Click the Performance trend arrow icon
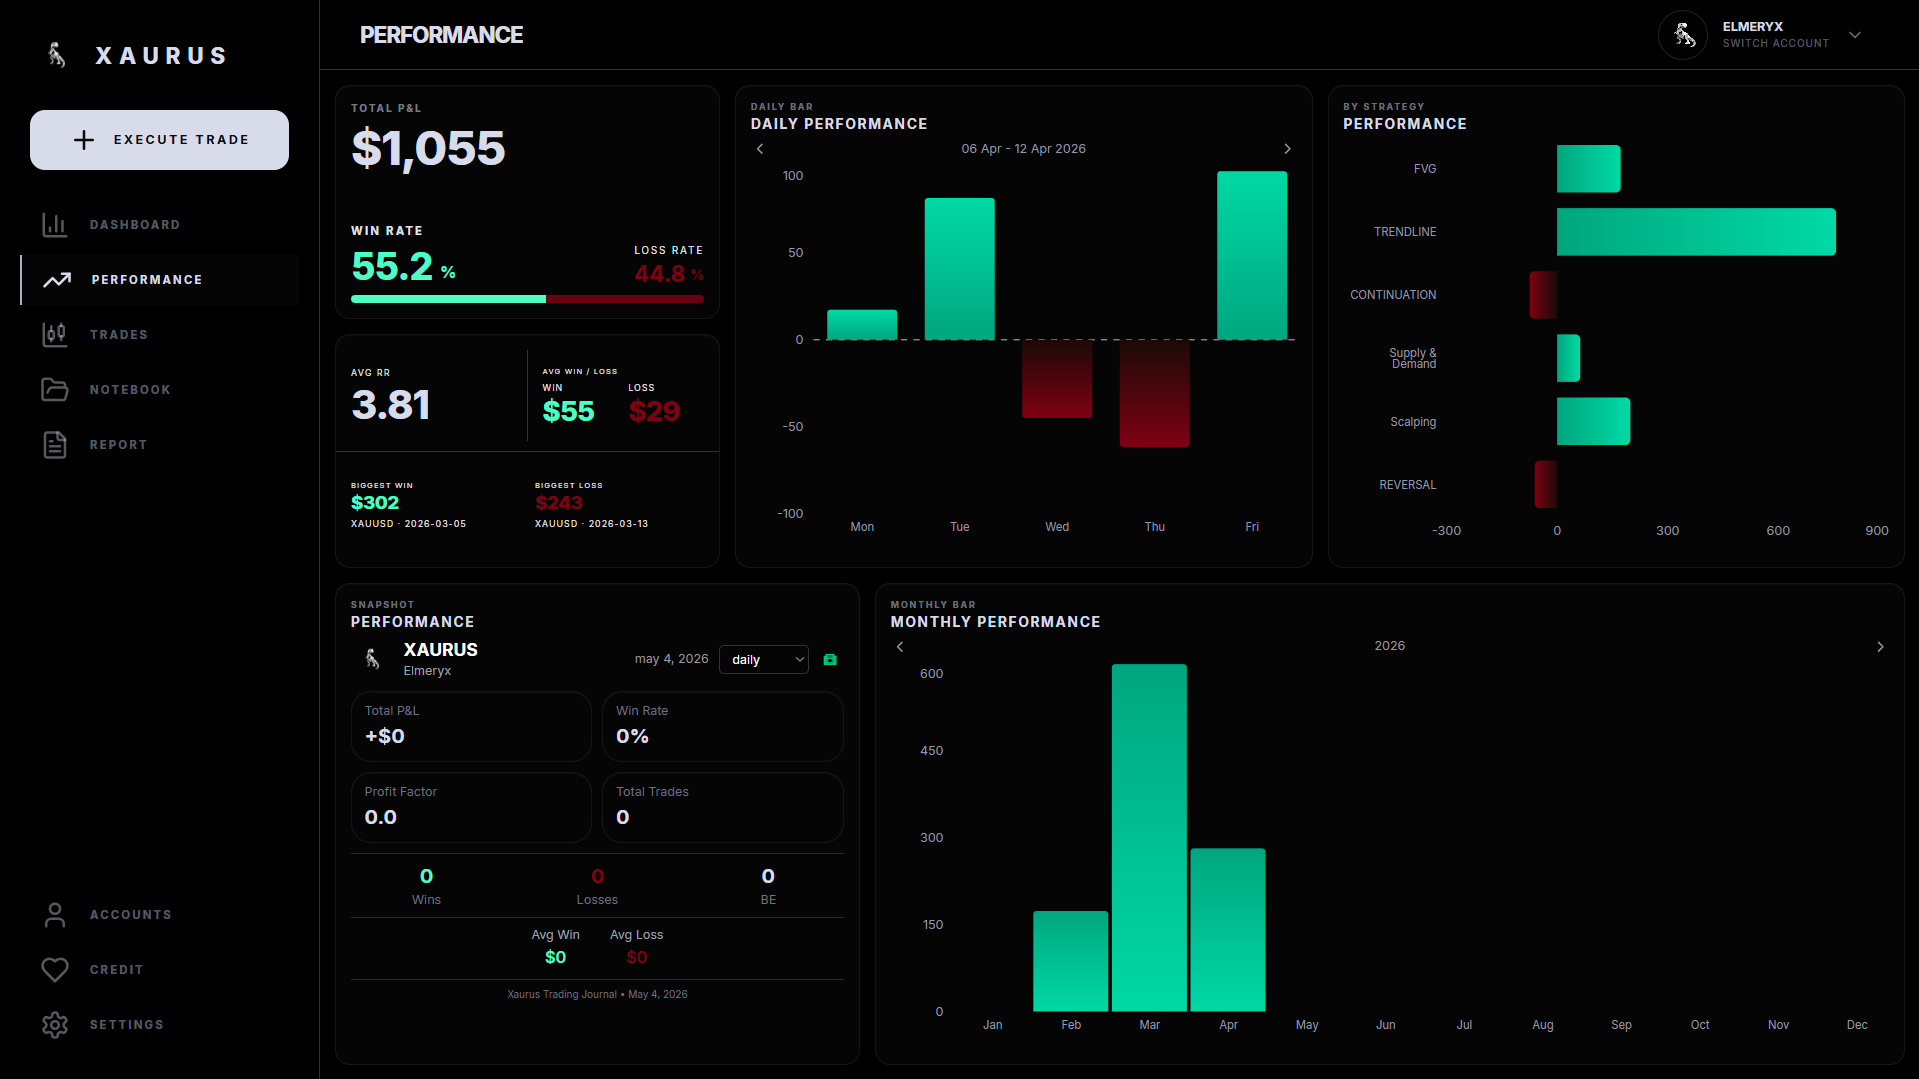Screen dimensions: 1919x1079 point(57,280)
